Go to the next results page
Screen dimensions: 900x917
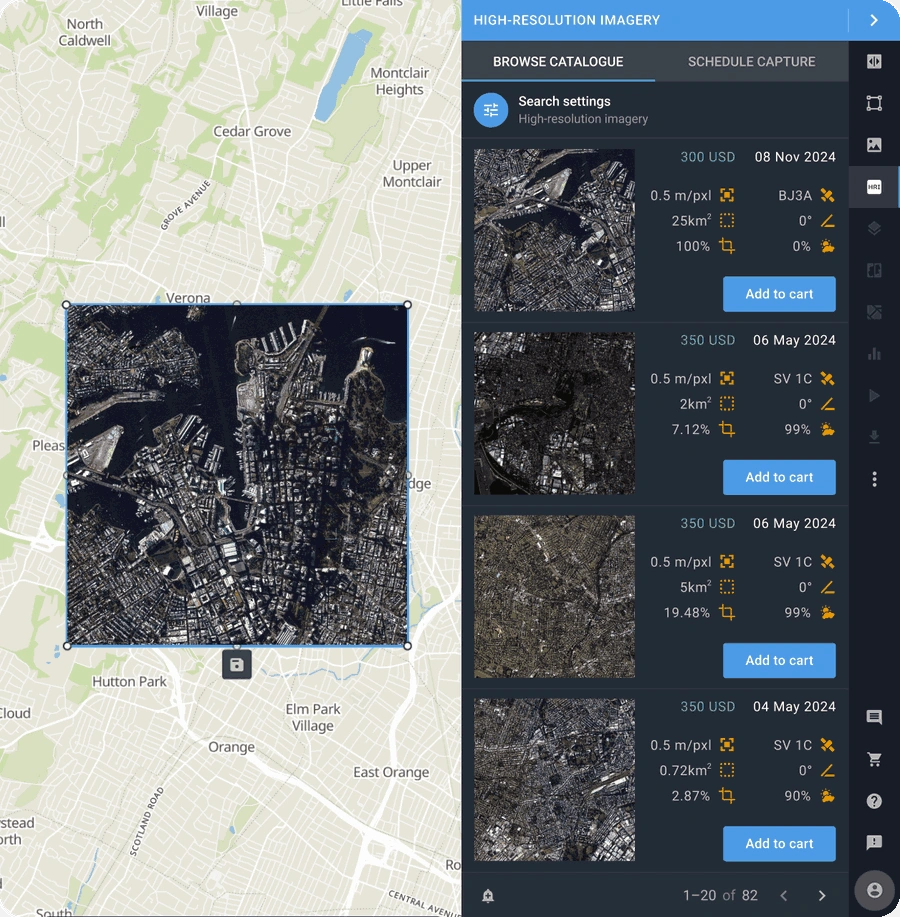823,895
